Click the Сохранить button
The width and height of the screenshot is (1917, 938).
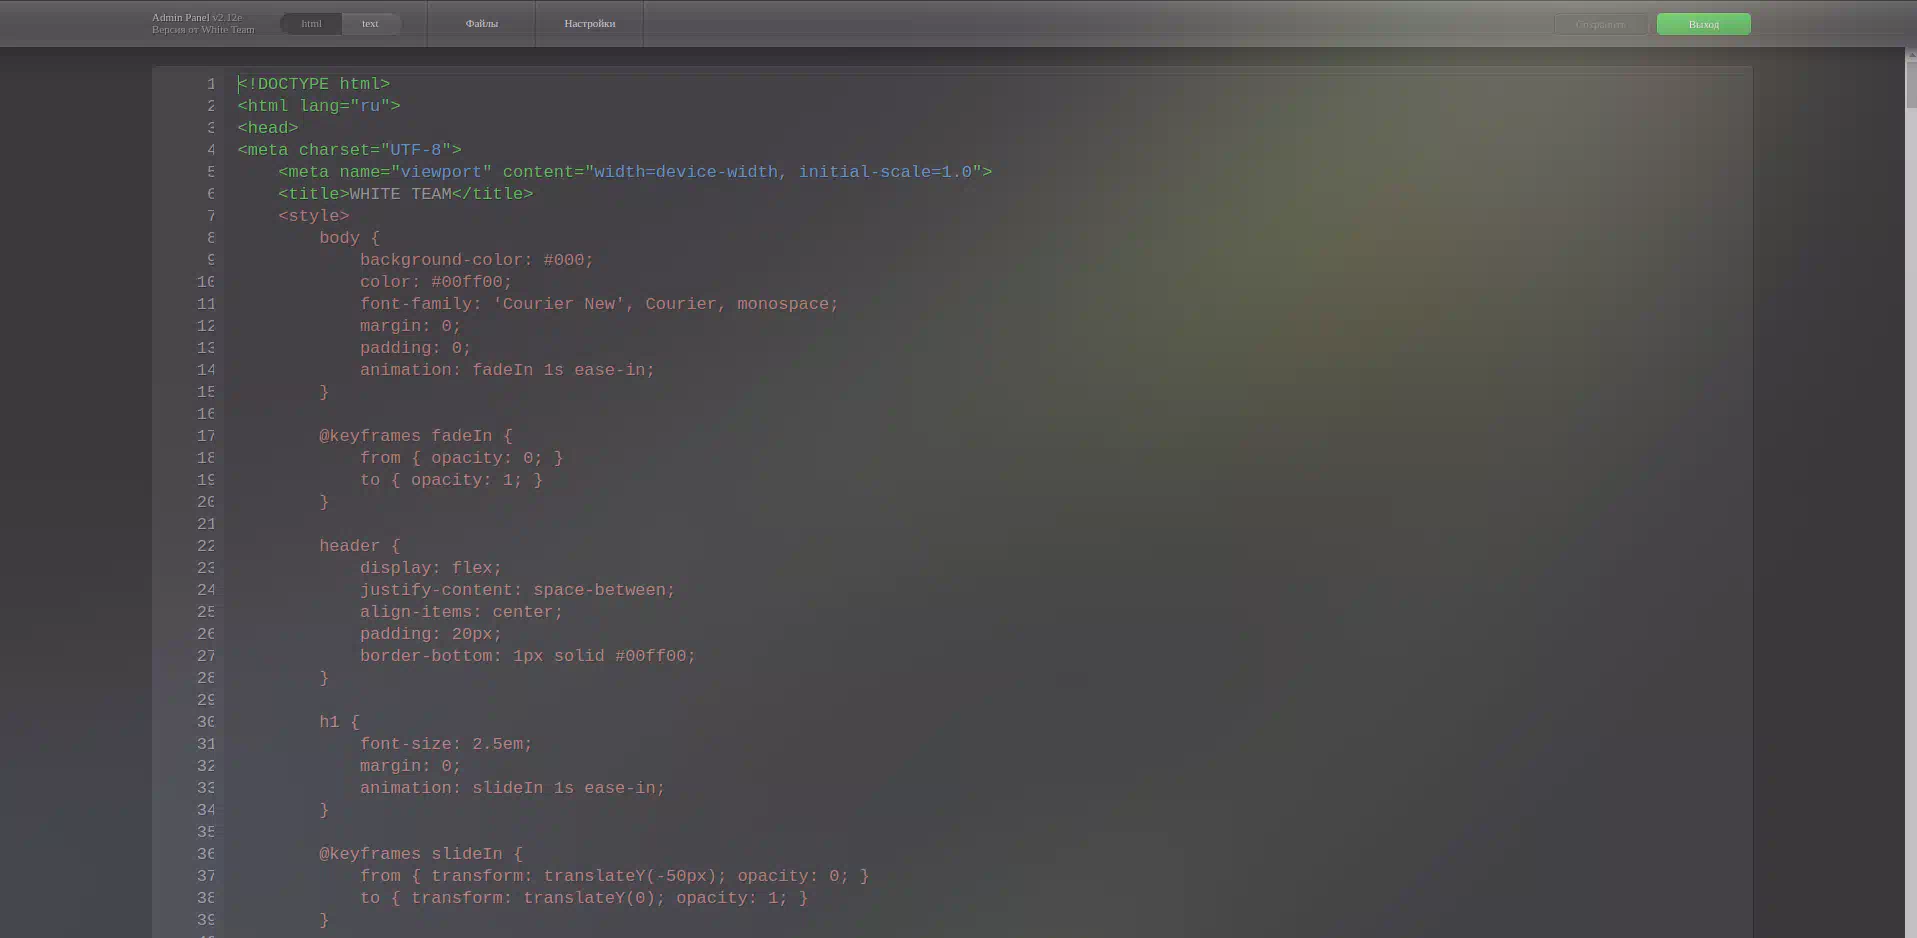(1600, 25)
